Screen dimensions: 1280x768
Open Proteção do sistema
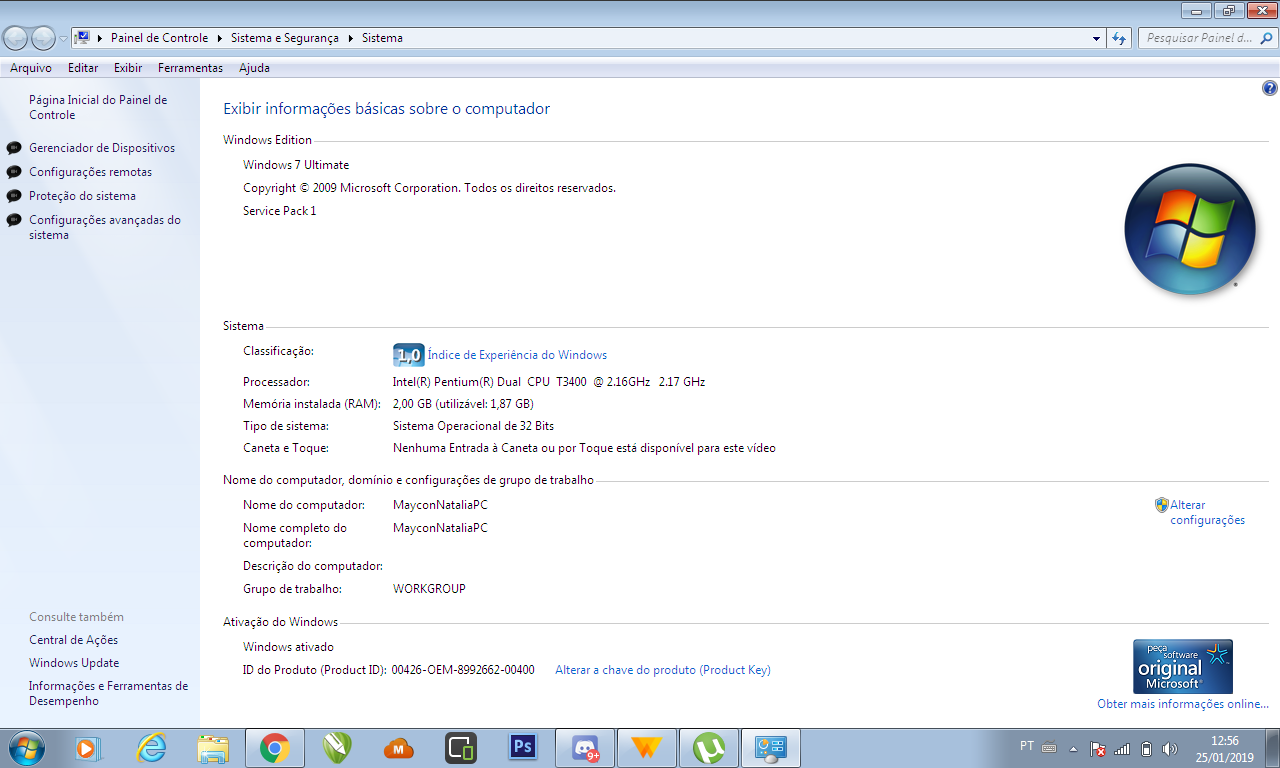[x=82, y=196]
